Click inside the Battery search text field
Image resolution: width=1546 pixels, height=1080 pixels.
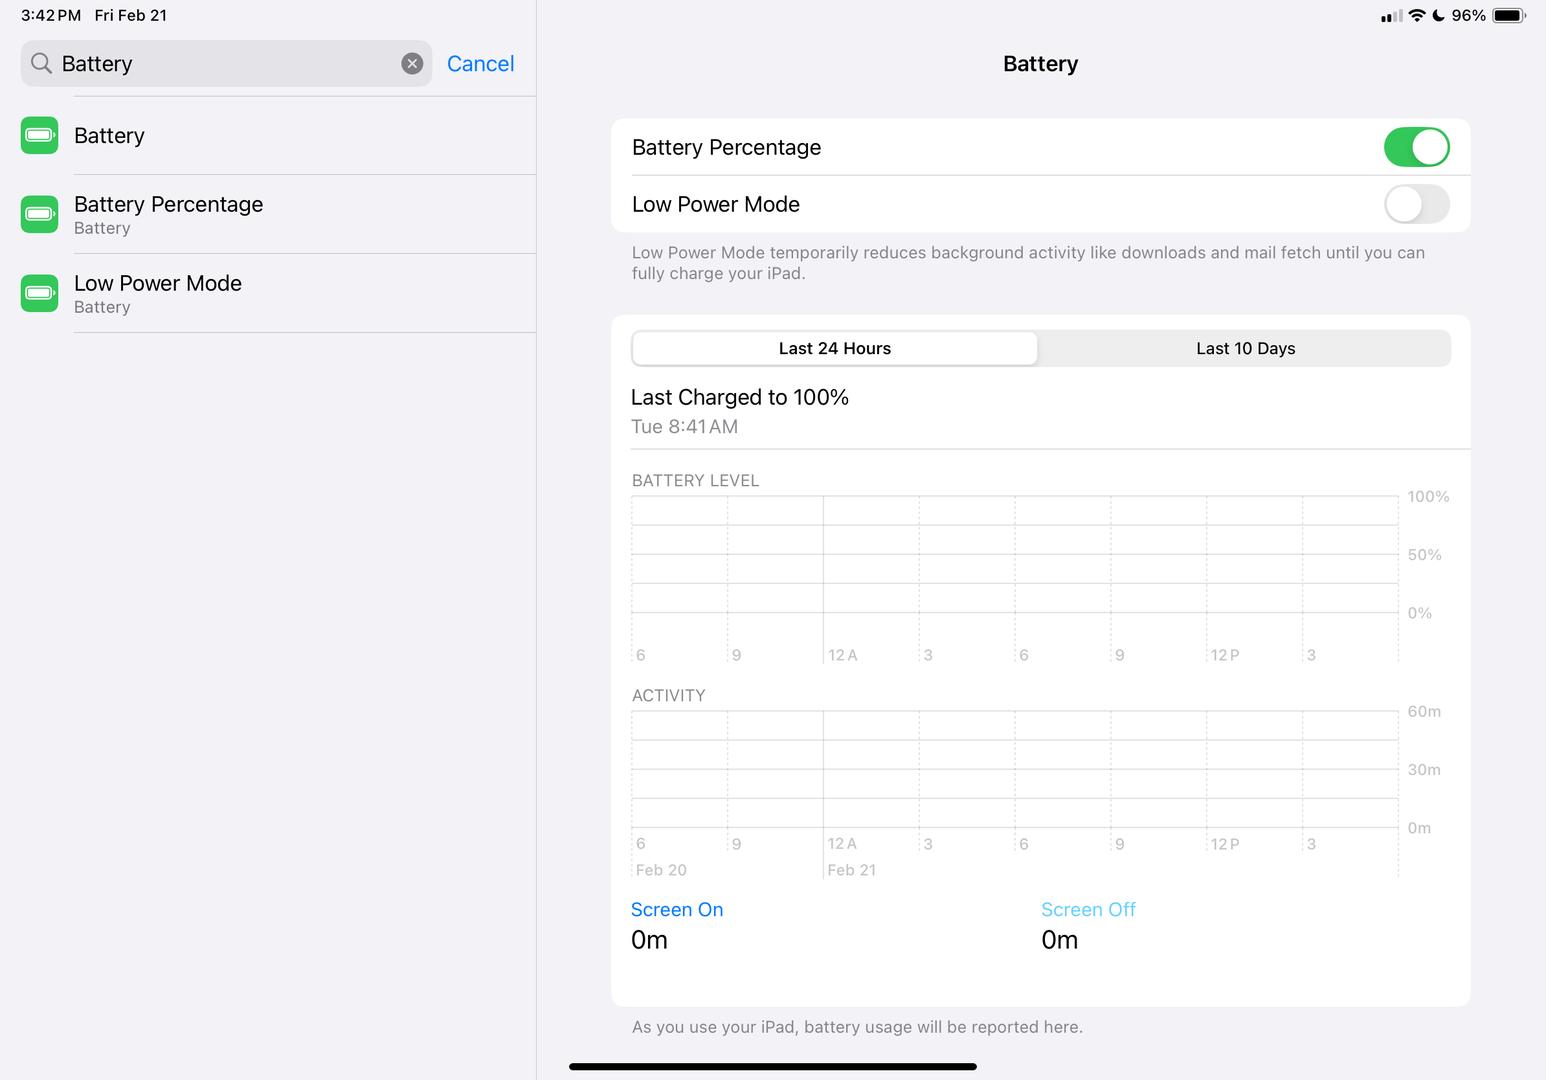(x=225, y=64)
